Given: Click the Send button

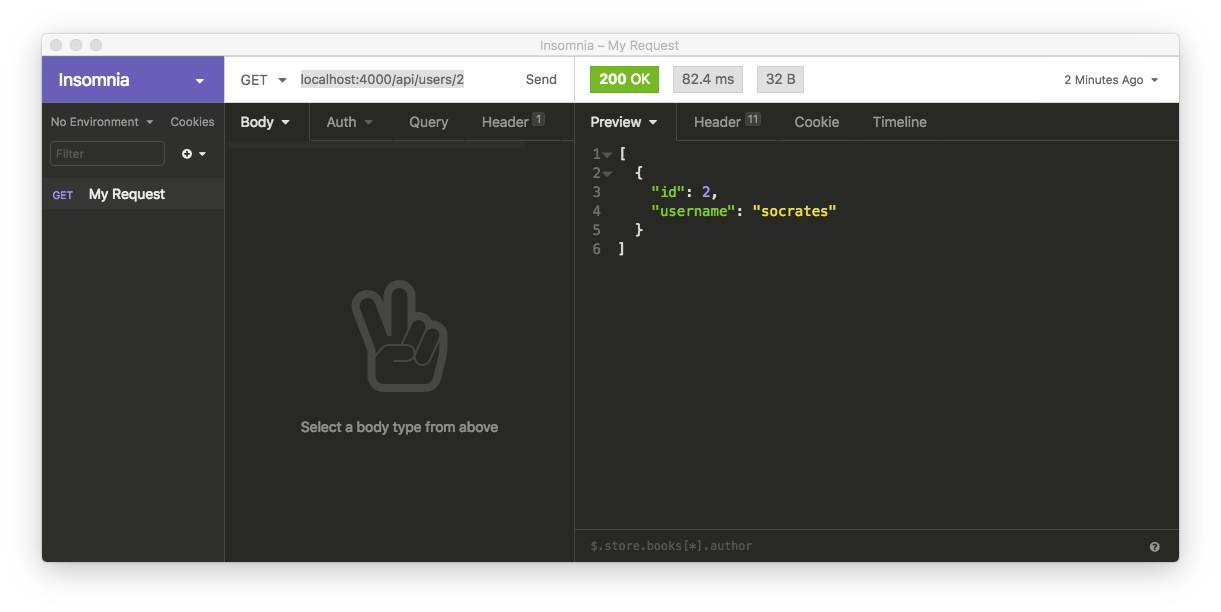Looking at the screenshot, I should coord(541,79).
